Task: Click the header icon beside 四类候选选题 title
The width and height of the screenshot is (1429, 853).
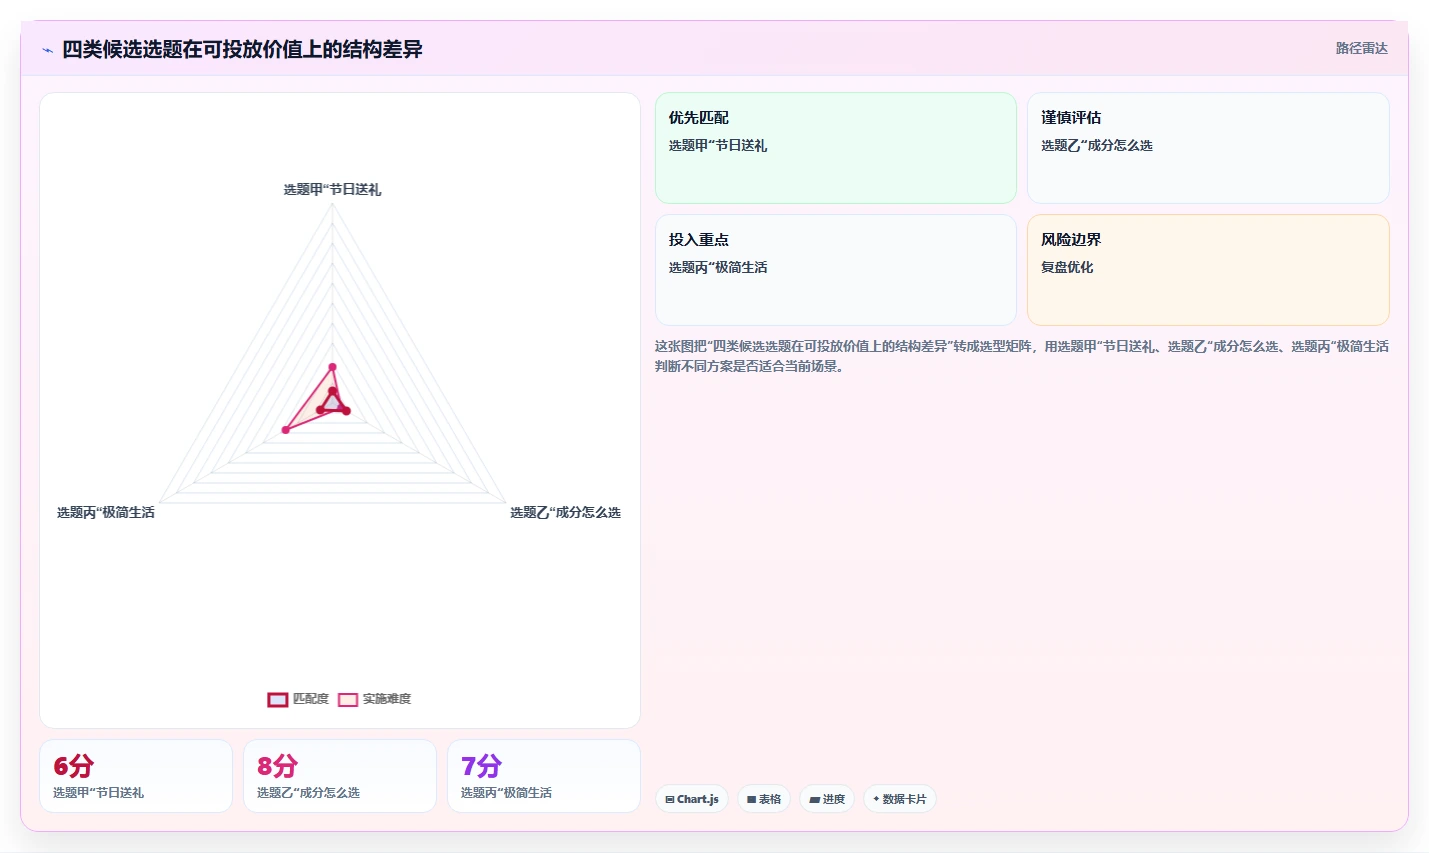Action: pyautogui.click(x=47, y=50)
